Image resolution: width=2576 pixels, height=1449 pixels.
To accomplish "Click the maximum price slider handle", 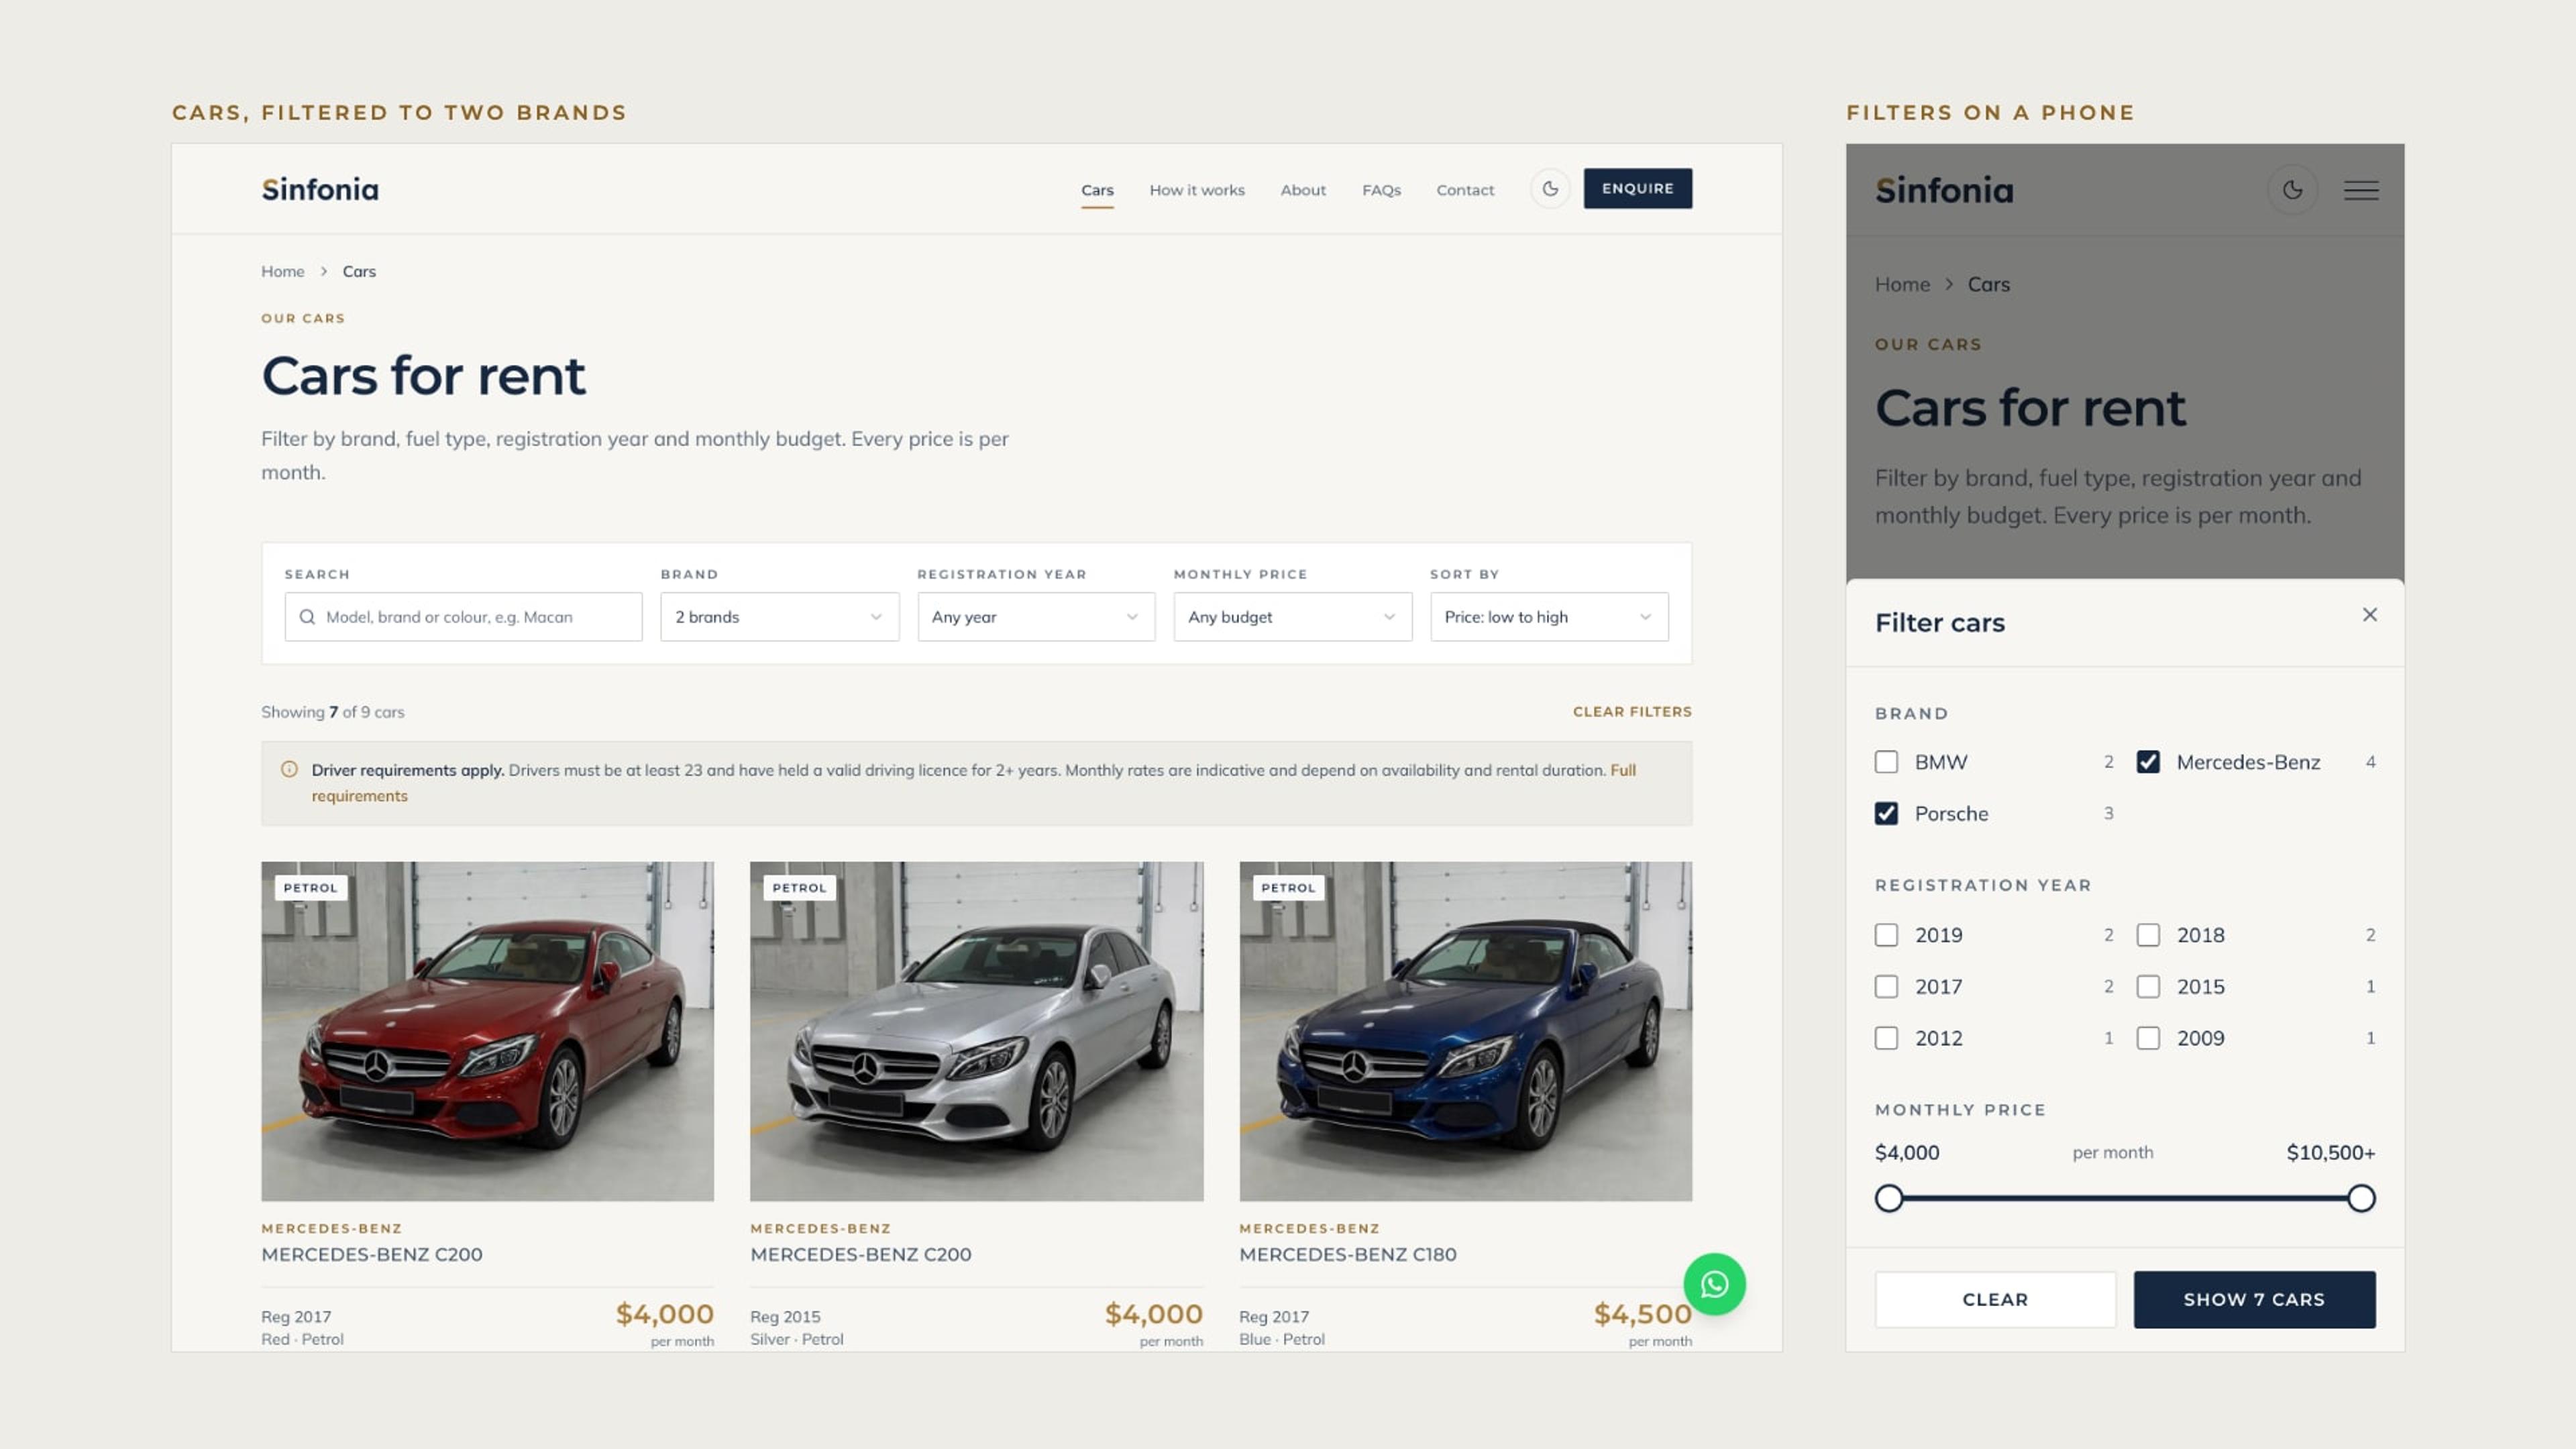I will [x=2361, y=1198].
